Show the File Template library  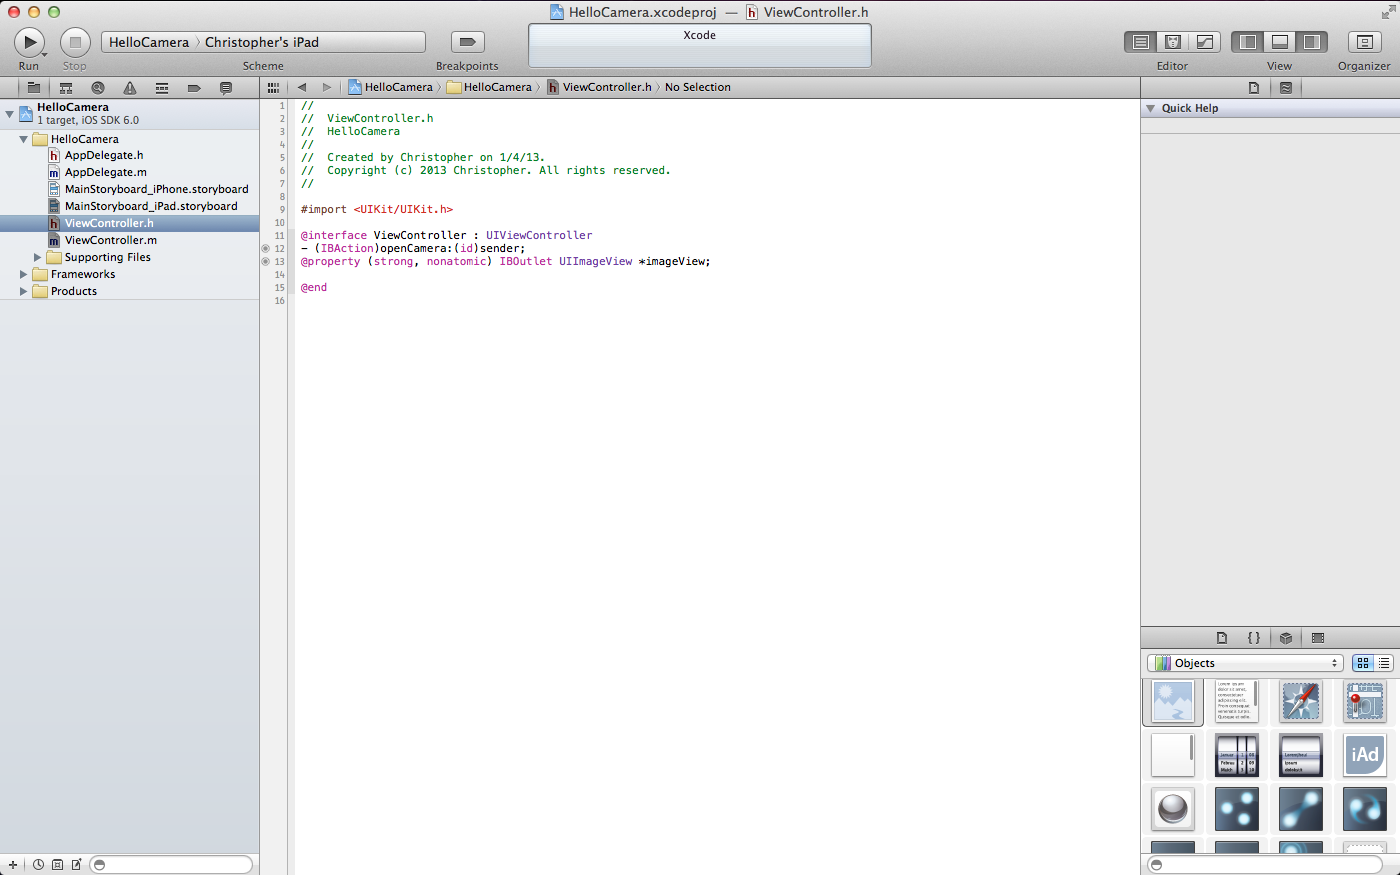(1222, 638)
